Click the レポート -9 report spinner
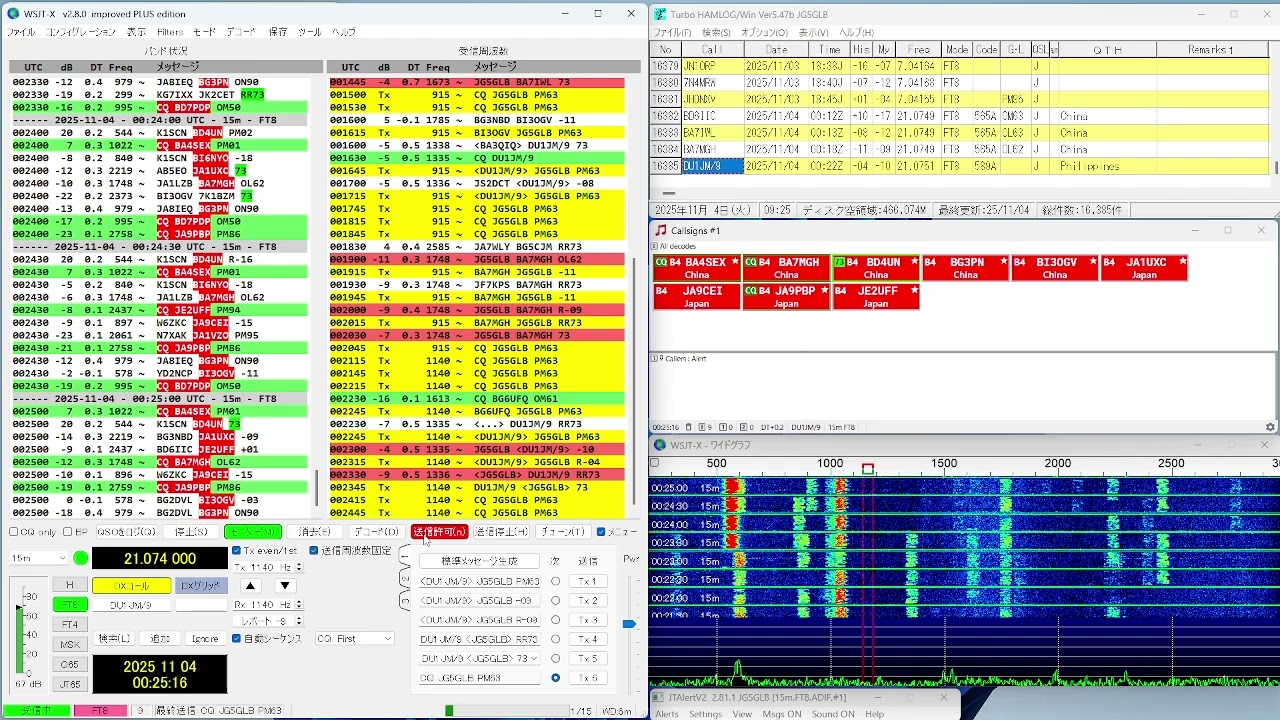 pyautogui.click(x=267, y=621)
